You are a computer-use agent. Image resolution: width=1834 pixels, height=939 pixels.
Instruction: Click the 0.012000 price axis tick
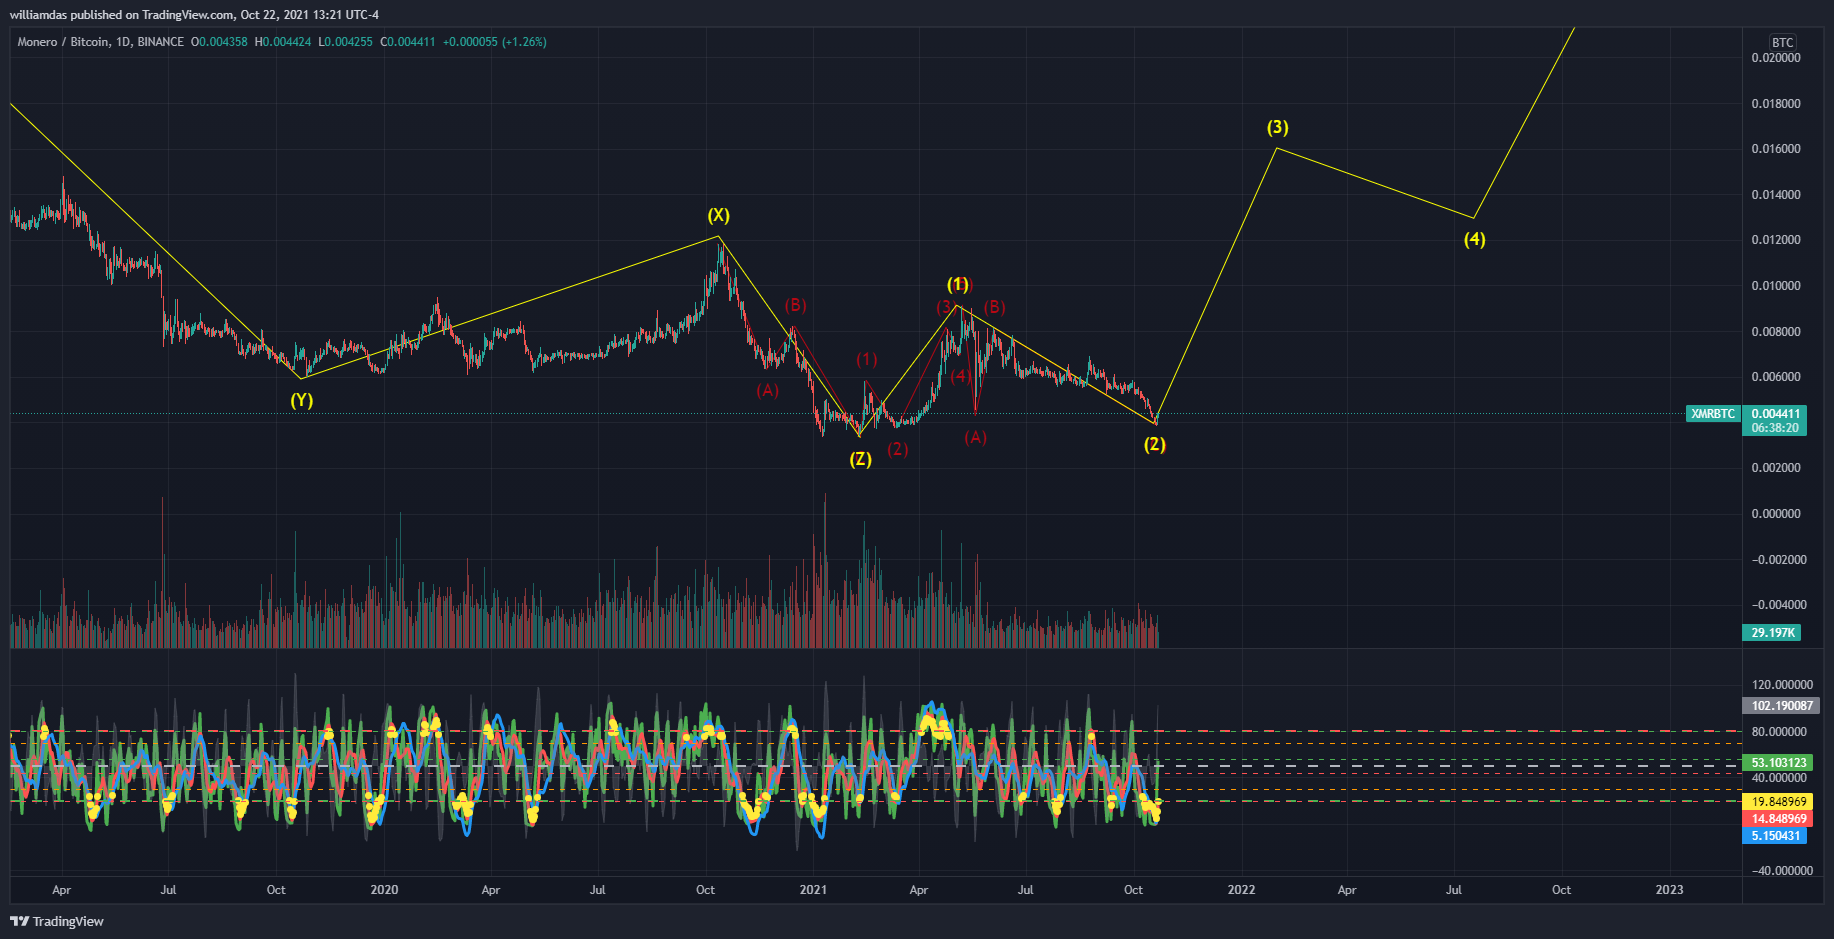pyautogui.click(x=1776, y=240)
